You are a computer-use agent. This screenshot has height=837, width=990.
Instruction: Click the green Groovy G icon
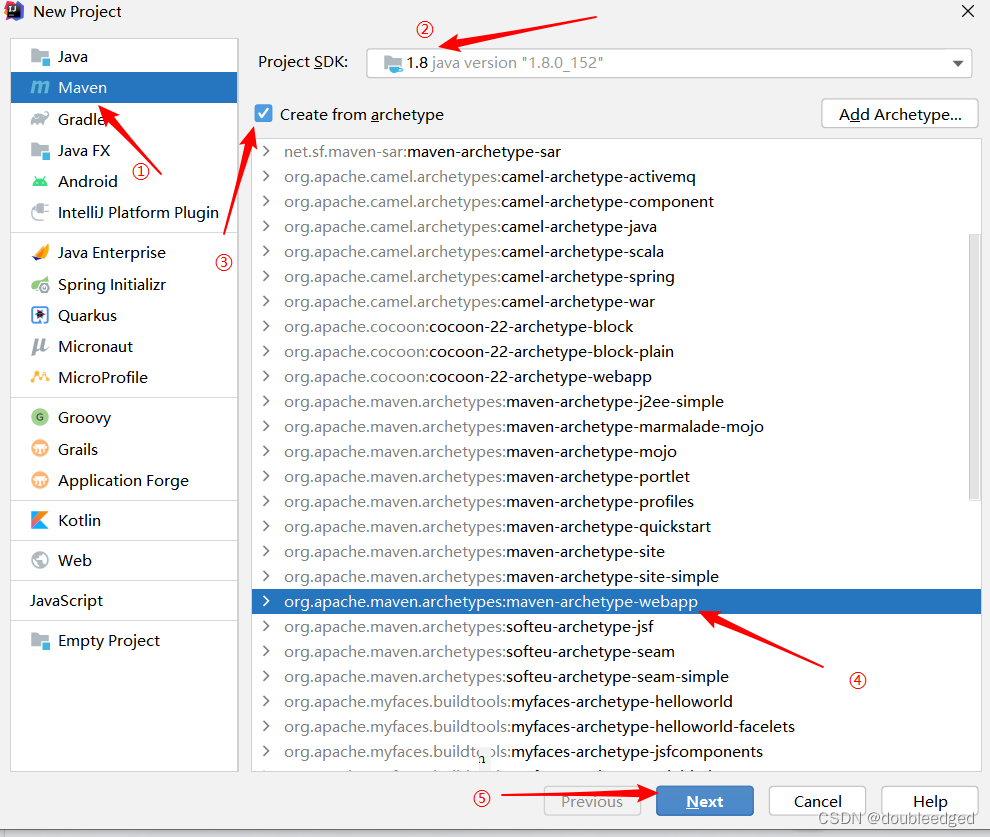tap(40, 417)
